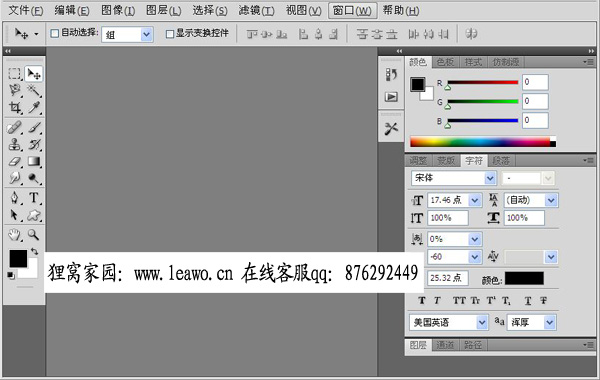600x380 pixels.
Task: Open the 窗口(W) menu
Action: pyautogui.click(x=352, y=10)
